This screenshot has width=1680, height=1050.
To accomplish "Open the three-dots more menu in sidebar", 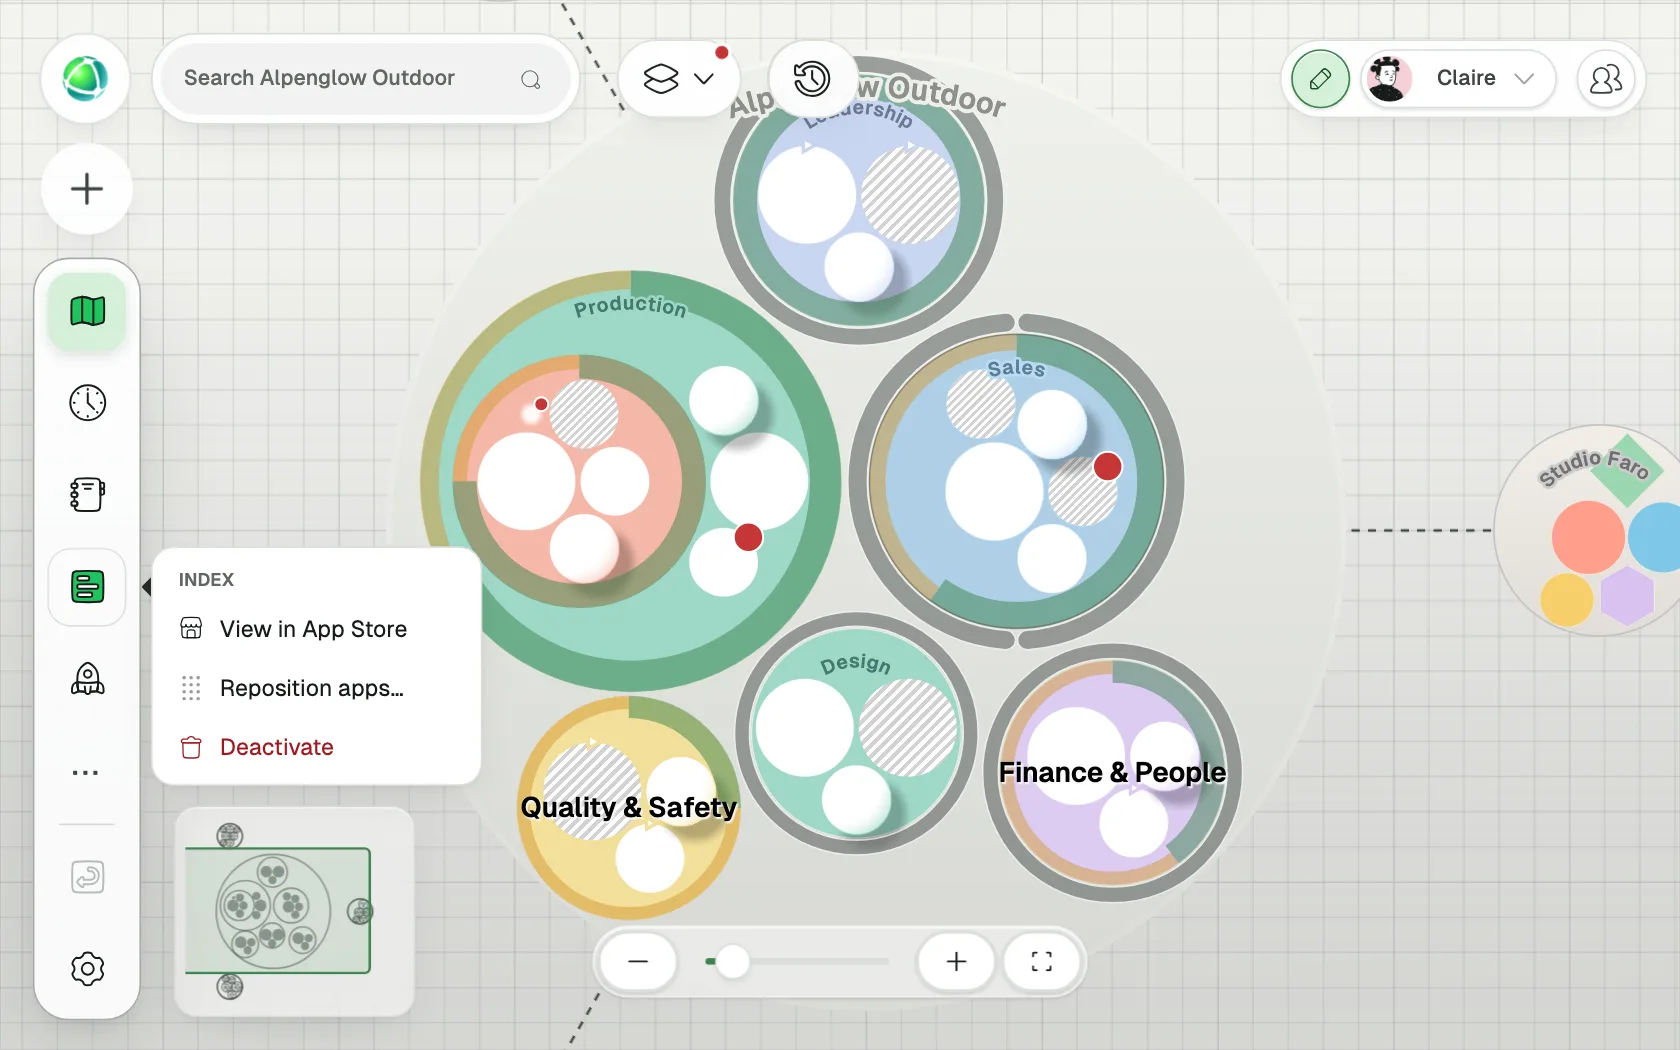I will 86,772.
